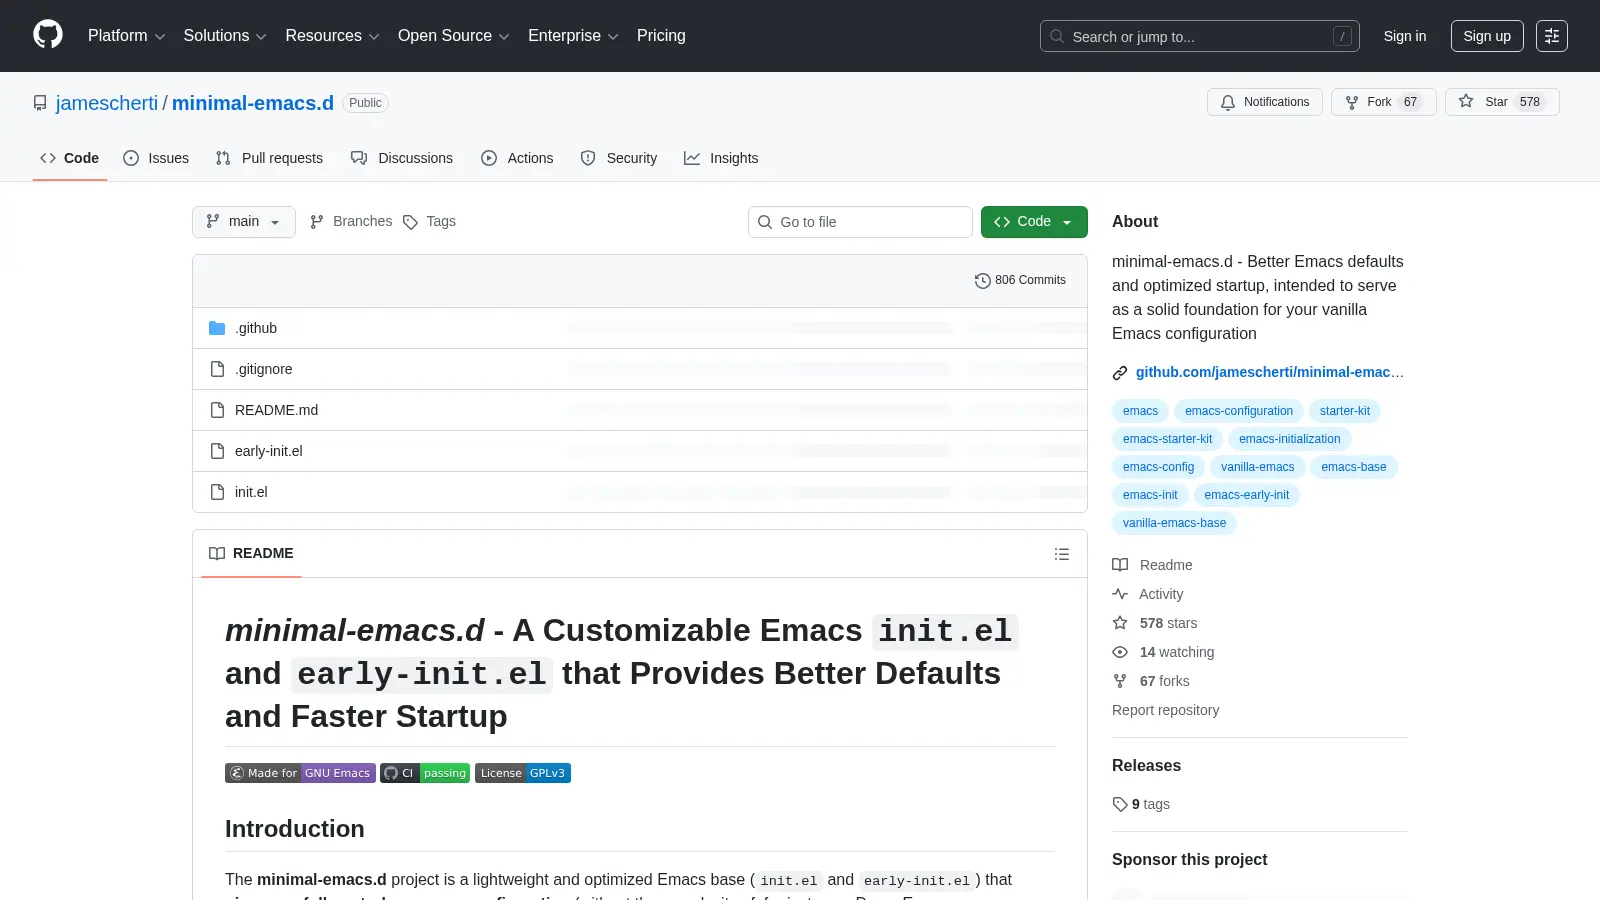The image size is (1600, 900).
Task: Click the vanilla-emacs topic tag
Action: (1257, 467)
